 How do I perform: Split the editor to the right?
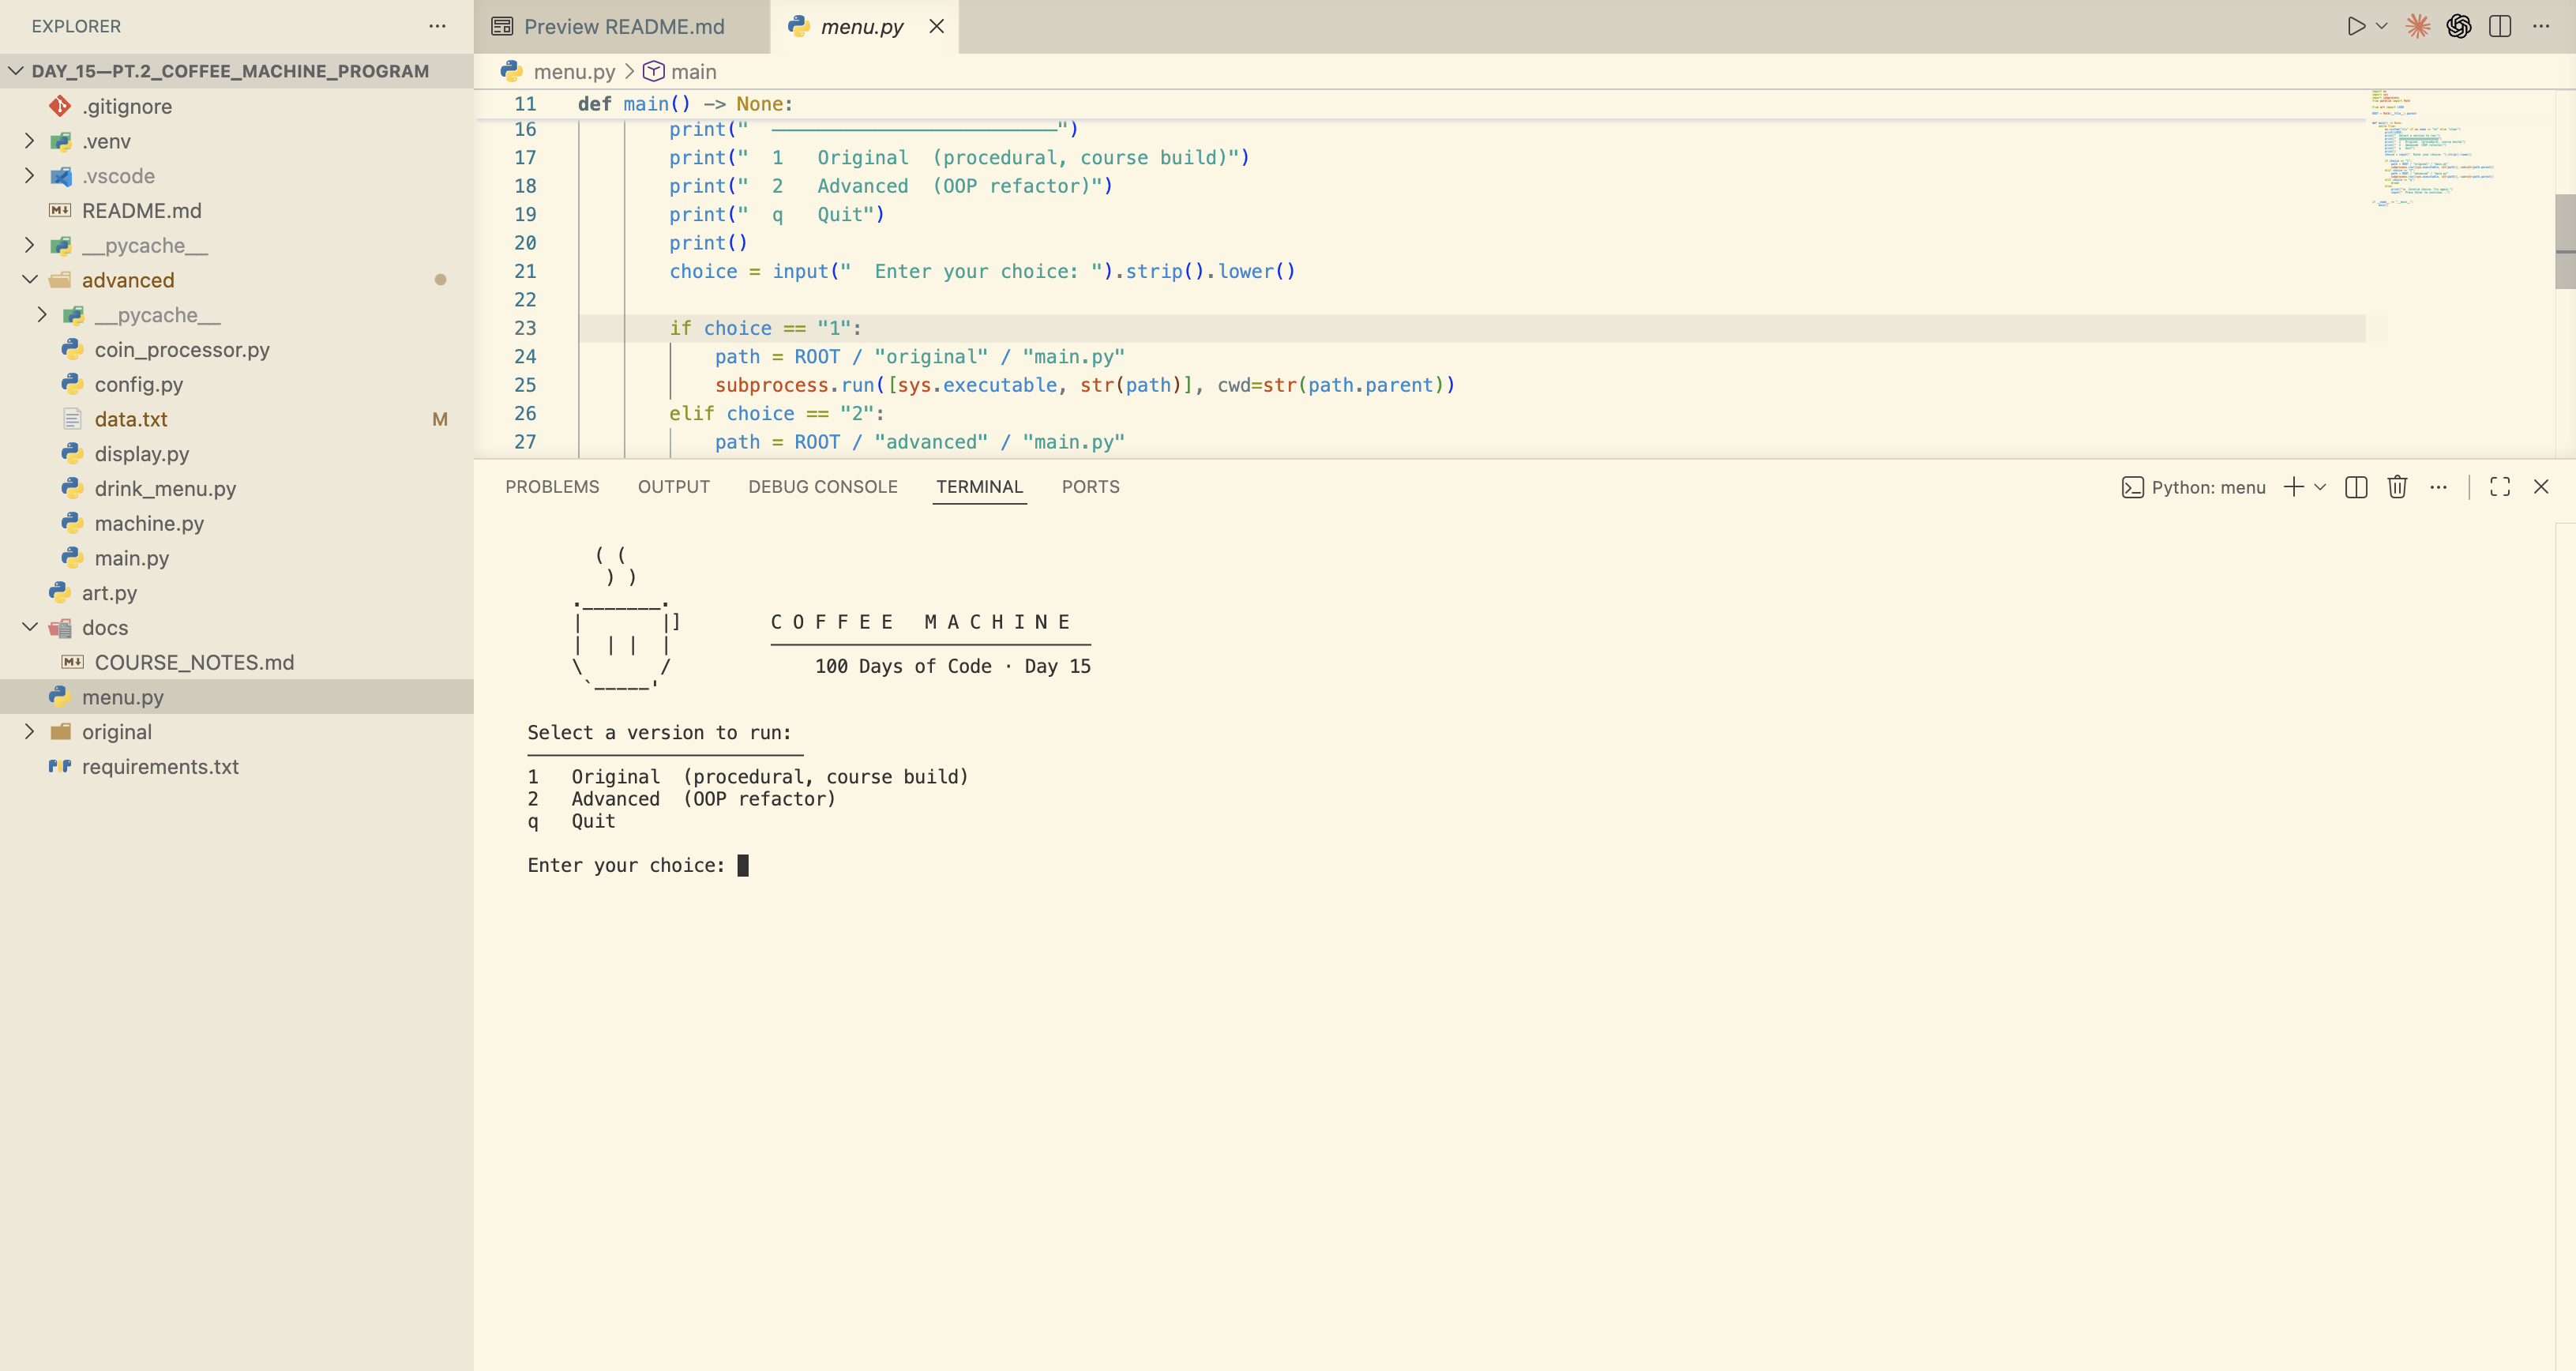click(x=2500, y=27)
